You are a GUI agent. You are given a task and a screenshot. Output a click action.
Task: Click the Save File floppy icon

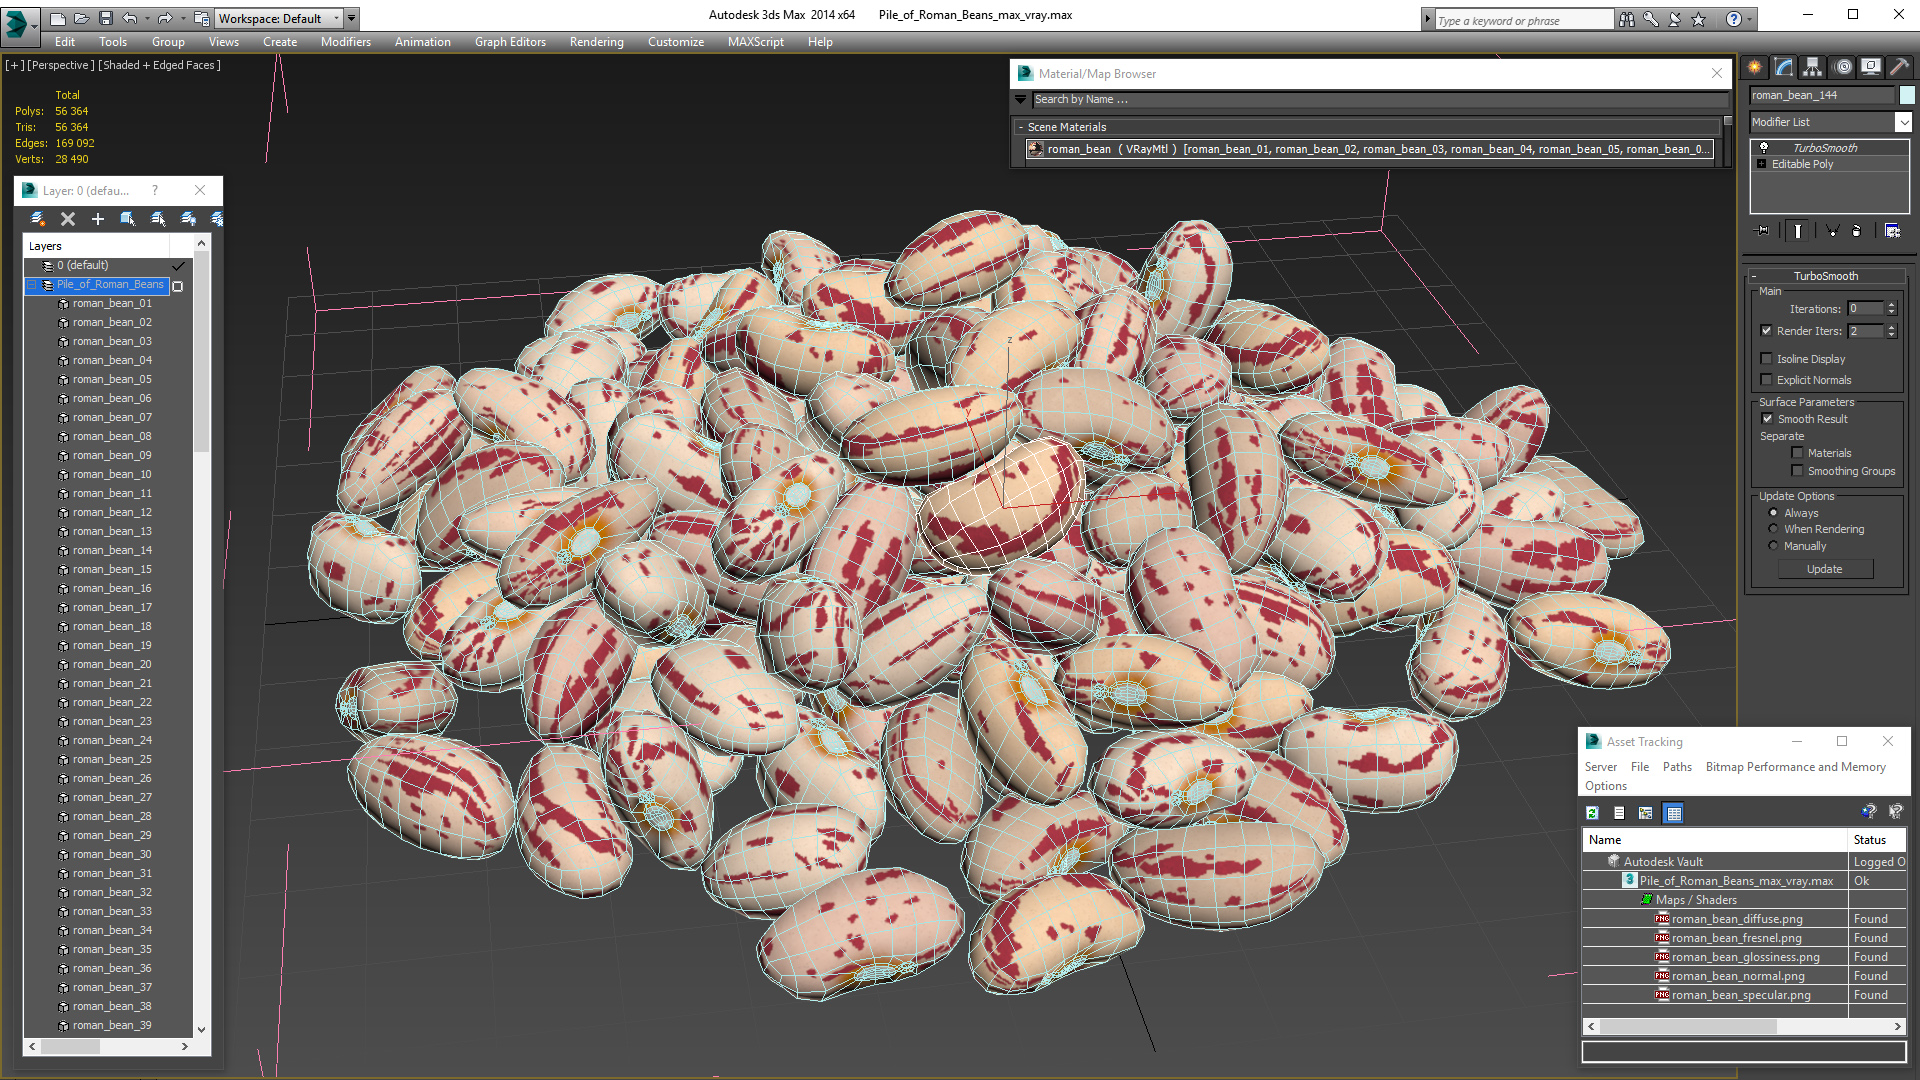coord(105,18)
